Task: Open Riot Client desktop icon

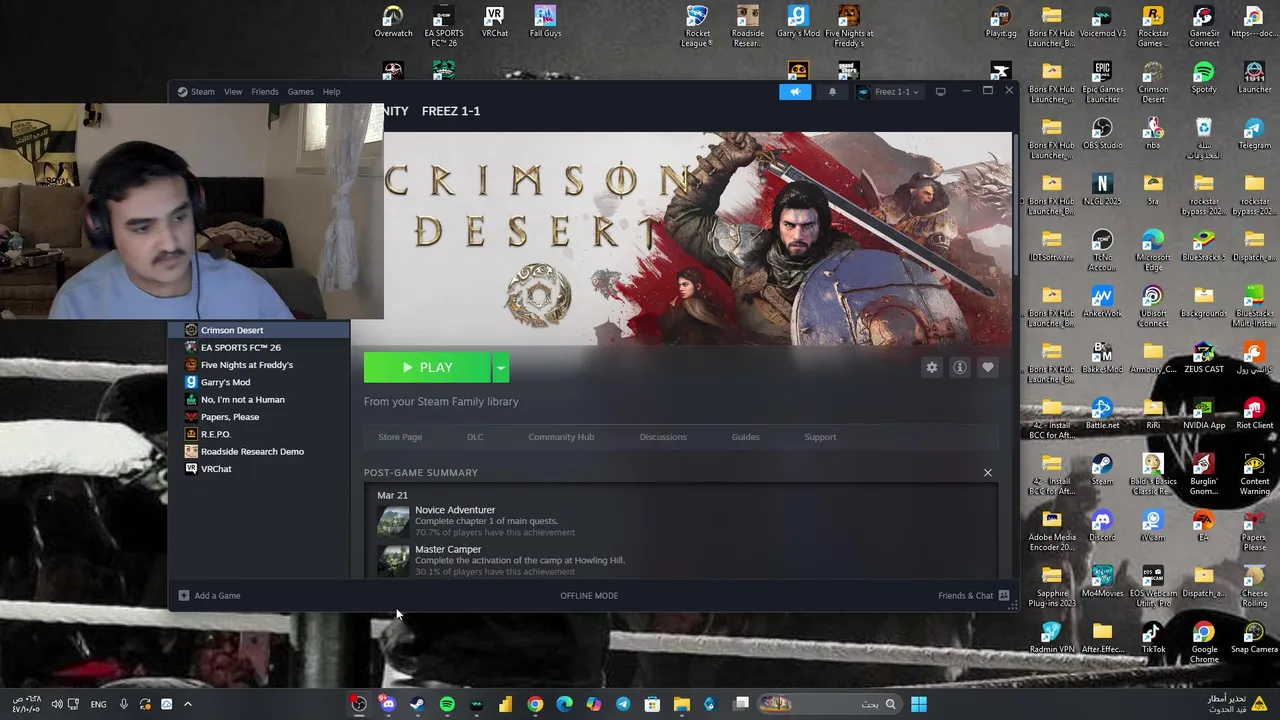Action: tap(1254, 415)
